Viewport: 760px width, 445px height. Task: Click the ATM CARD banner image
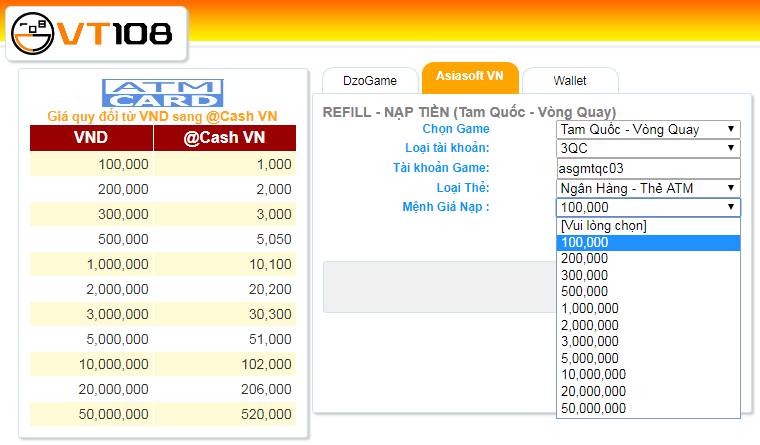point(162,93)
